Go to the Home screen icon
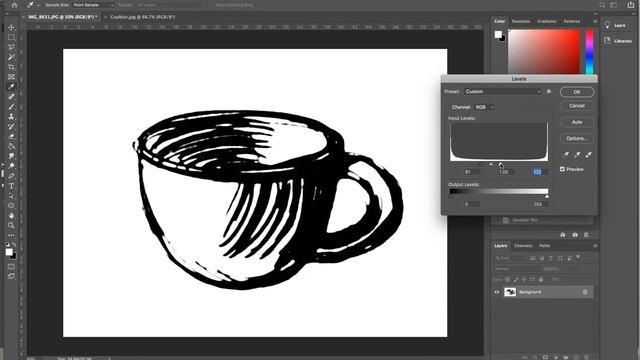The image size is (640, 360). pos(14,5)
